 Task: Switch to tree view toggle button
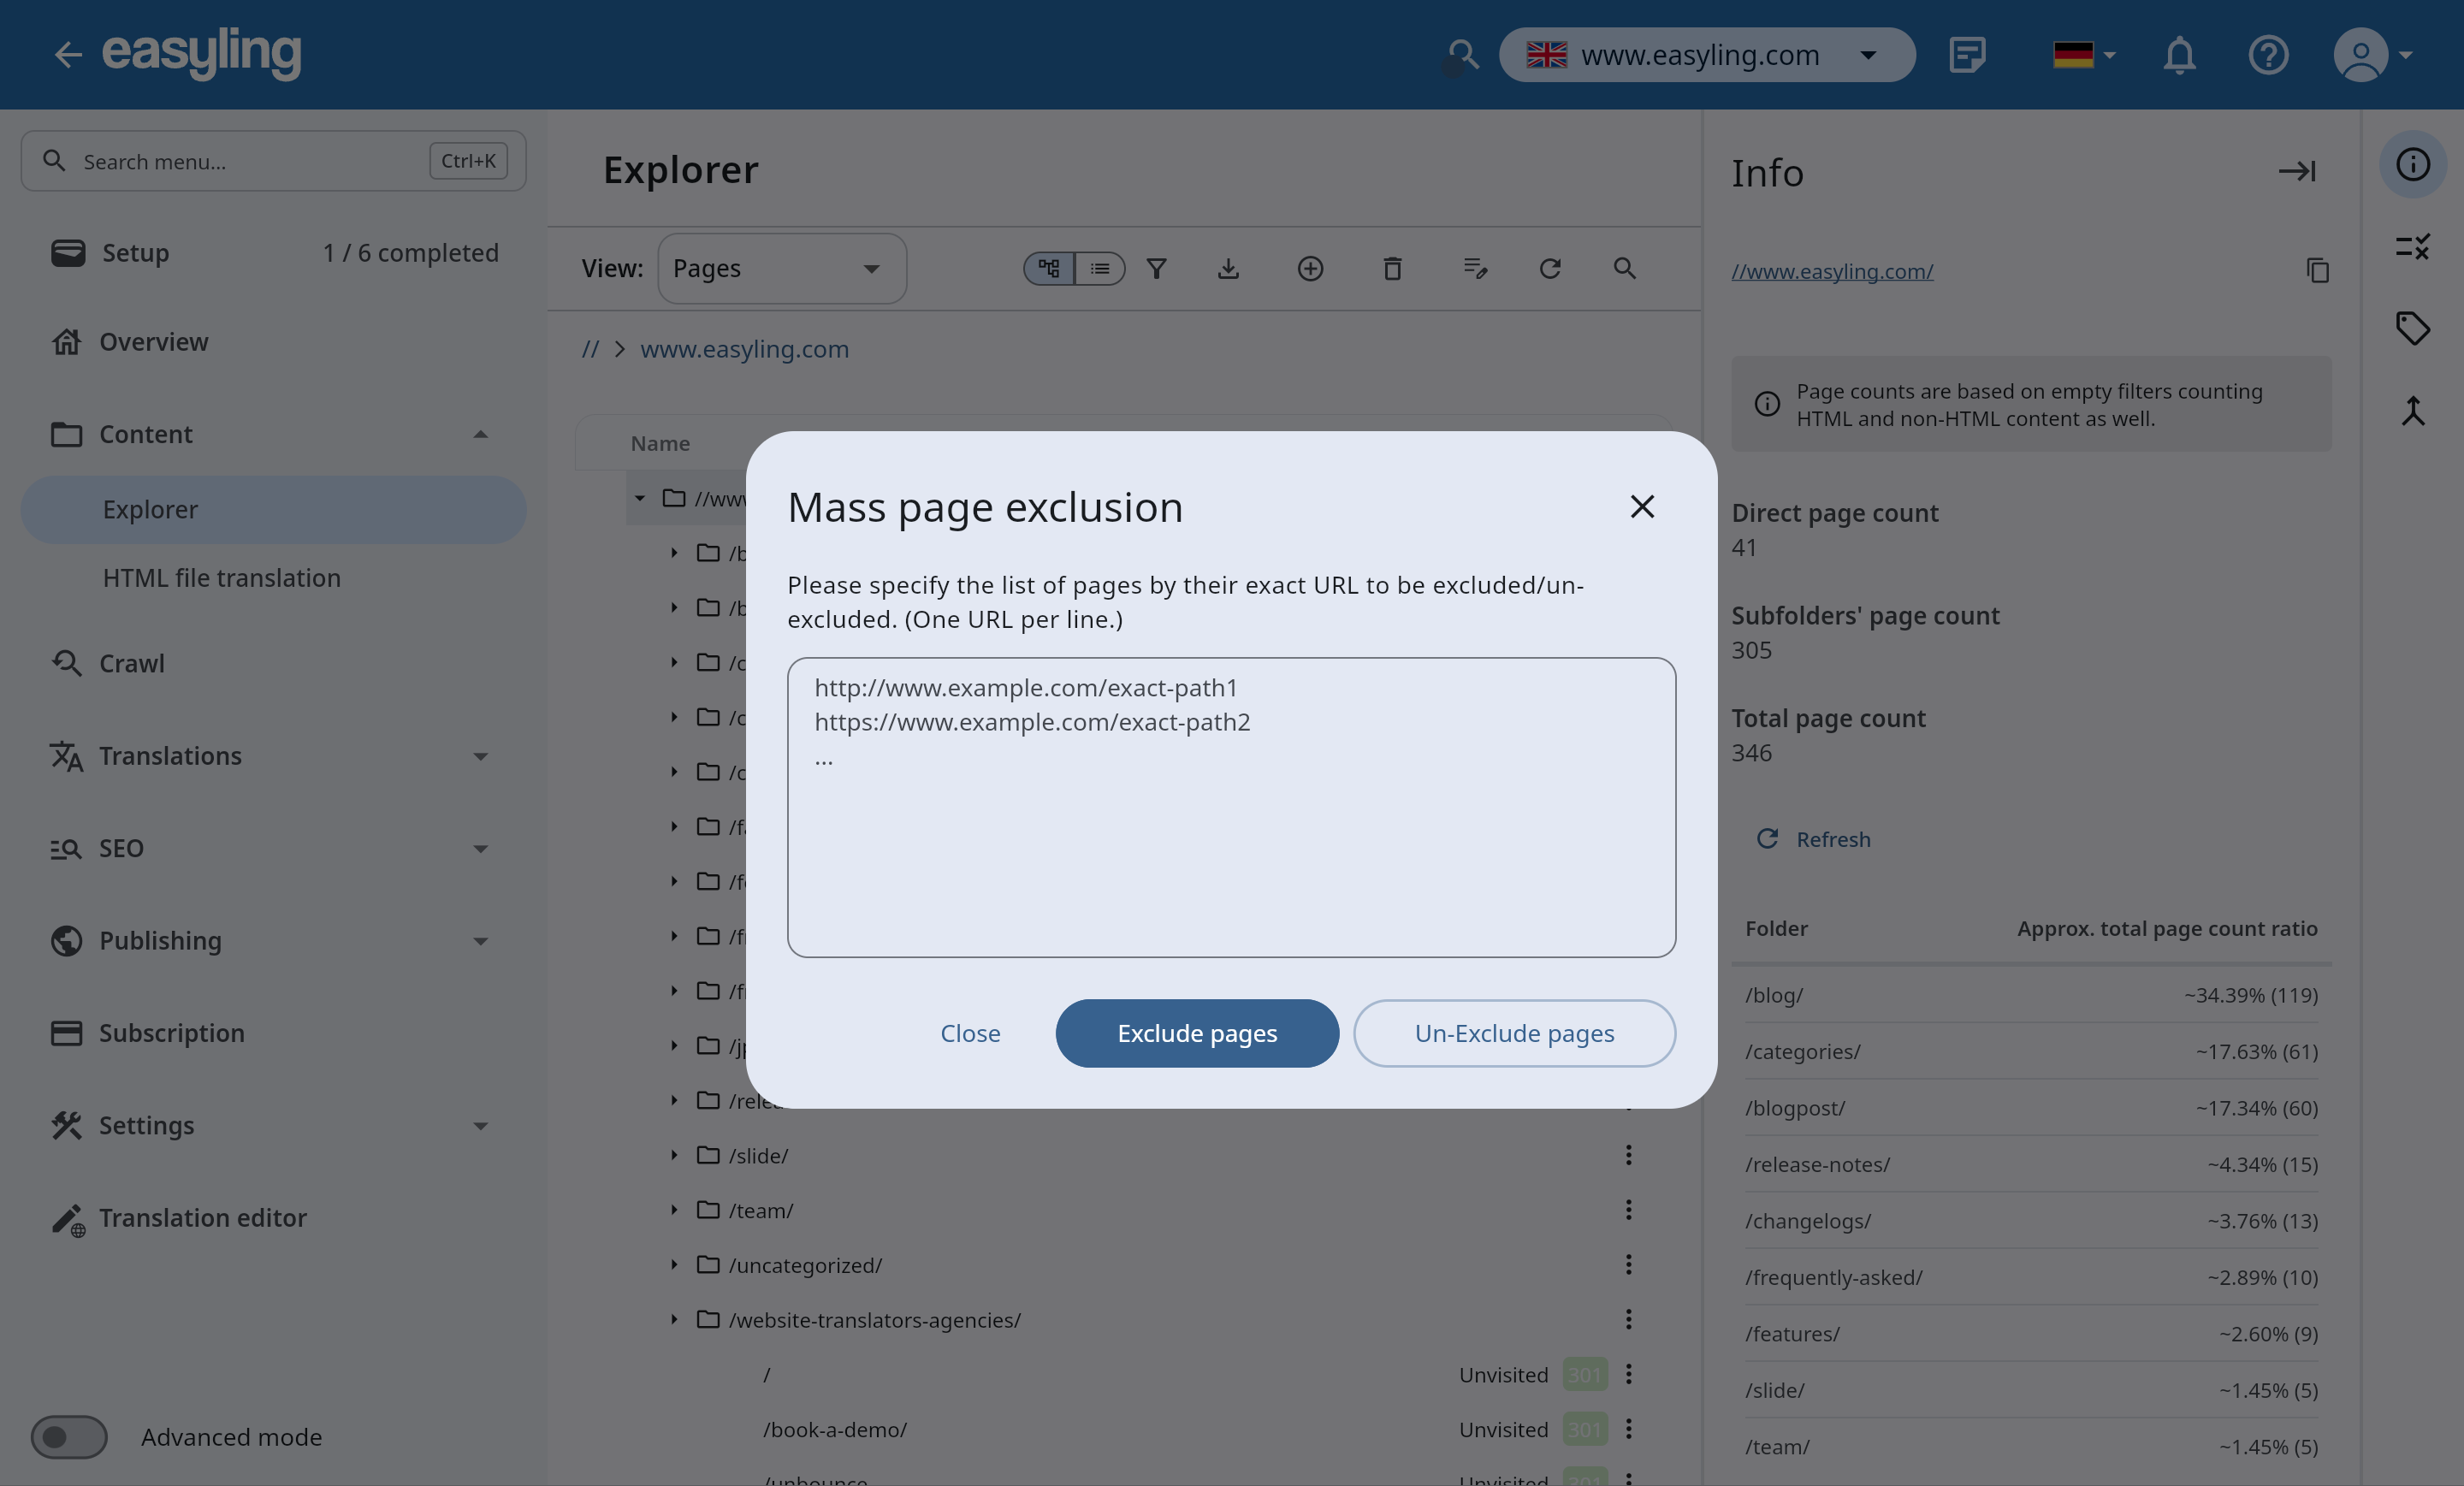coord(1049,268)
